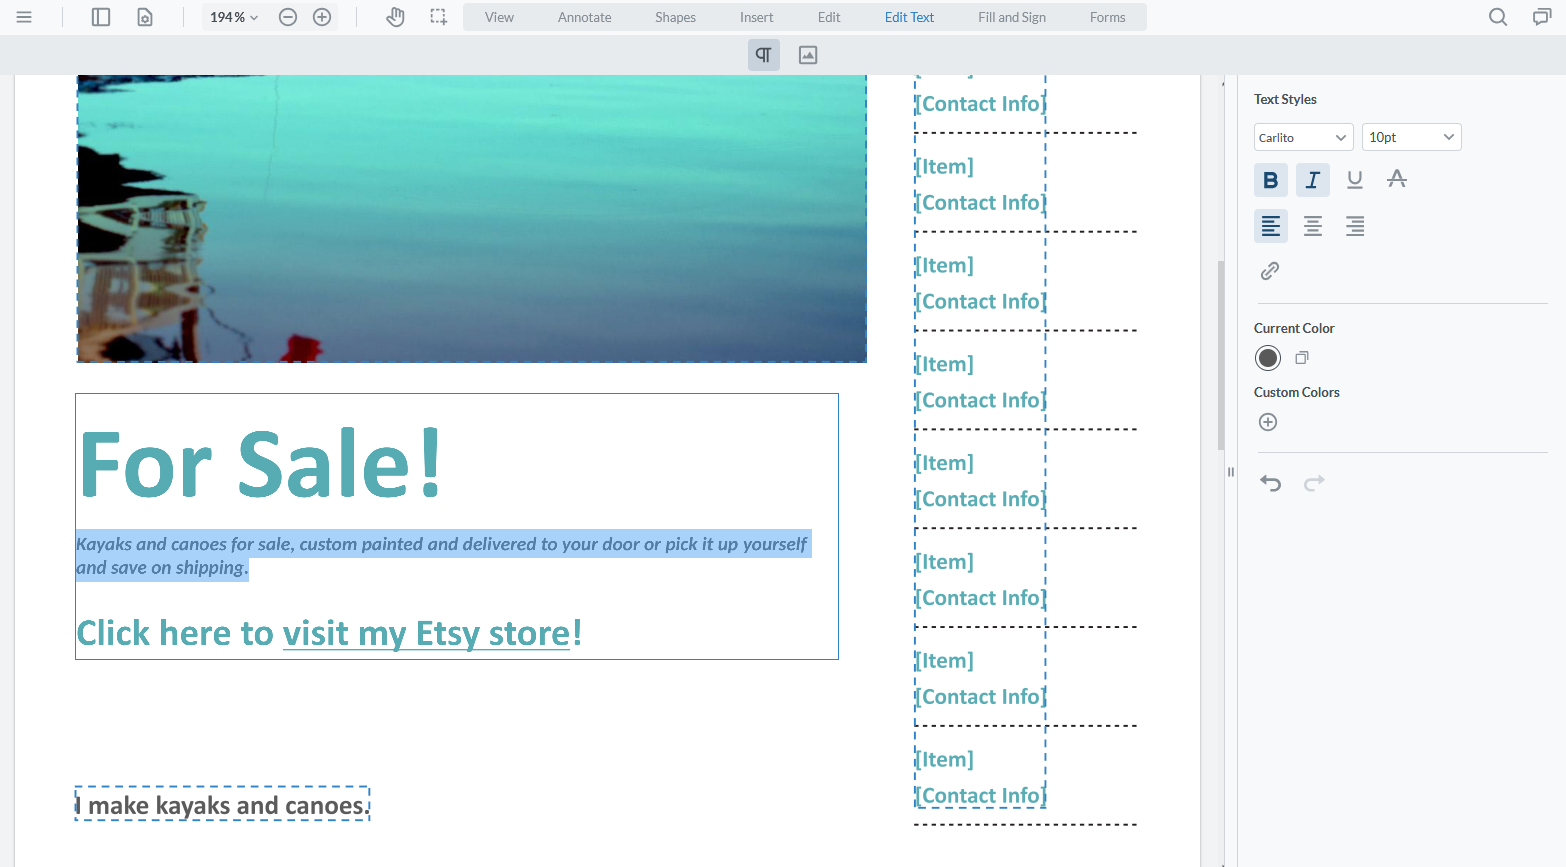Activate the rectangular selection tool
Screen dimensions: 1566x867
(438, 16)
